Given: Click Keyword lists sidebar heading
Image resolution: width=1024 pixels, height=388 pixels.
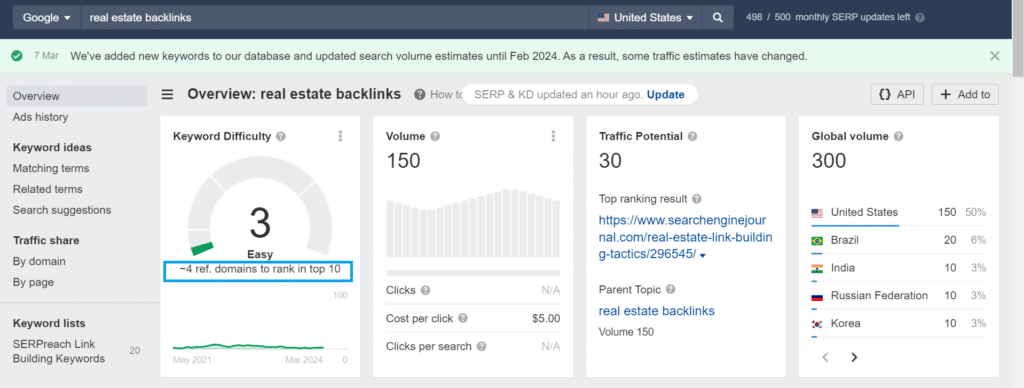Looking at the screenshot, I should [x=49, y=323].
